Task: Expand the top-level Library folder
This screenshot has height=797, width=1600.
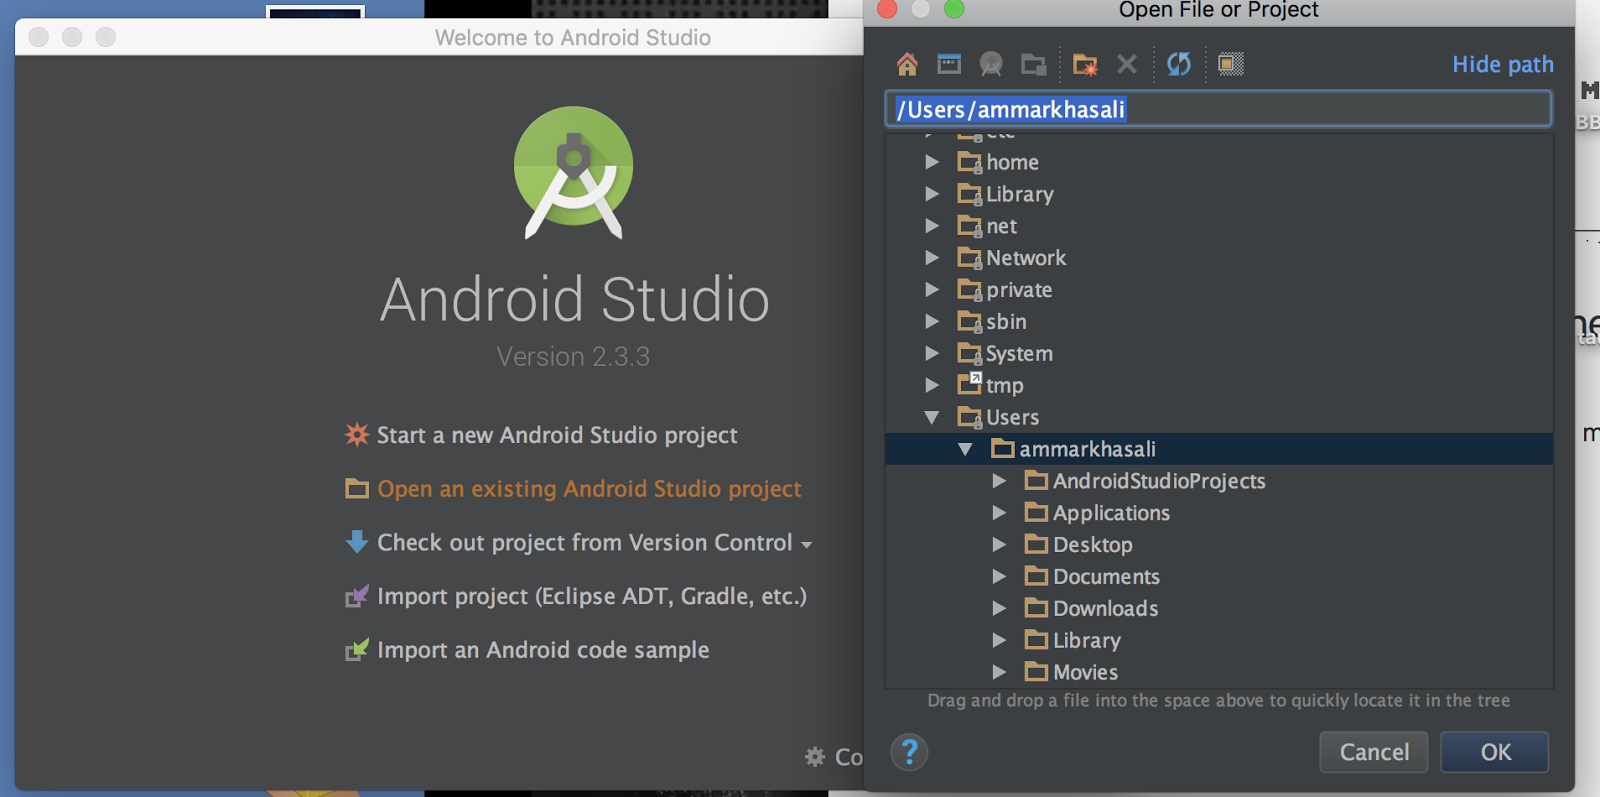Action: (x=932, y=194)
